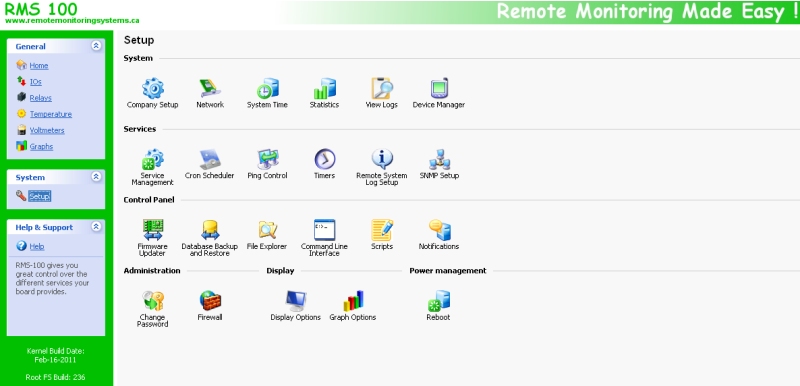Open the Notifications icon

439,230
